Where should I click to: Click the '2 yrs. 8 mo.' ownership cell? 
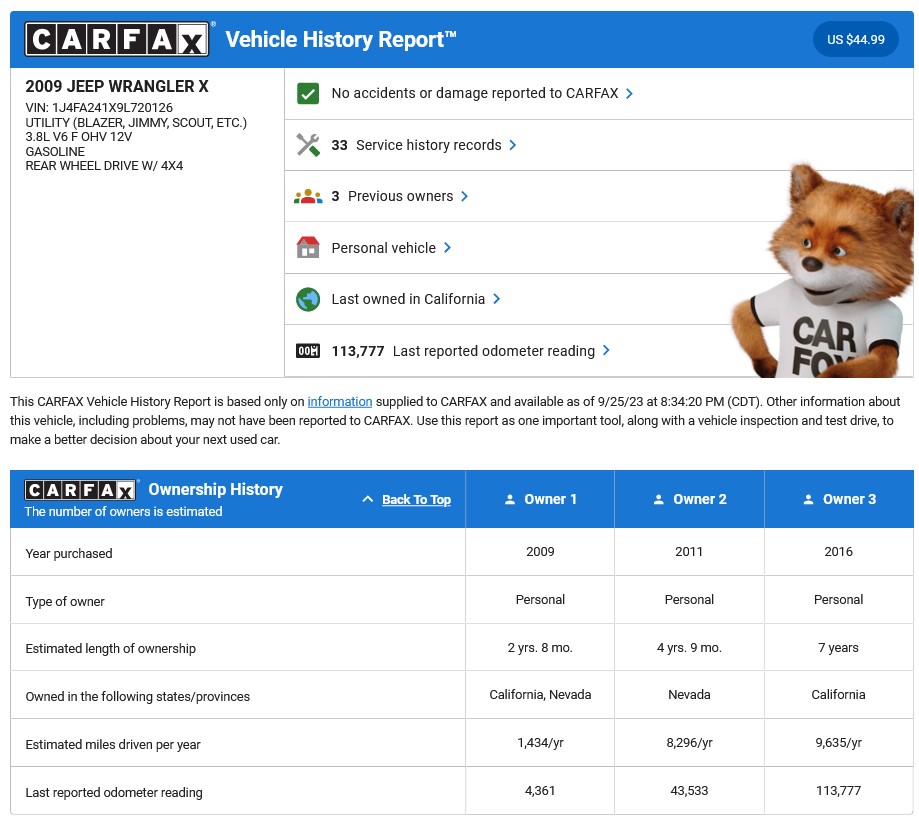click(540, 648)
